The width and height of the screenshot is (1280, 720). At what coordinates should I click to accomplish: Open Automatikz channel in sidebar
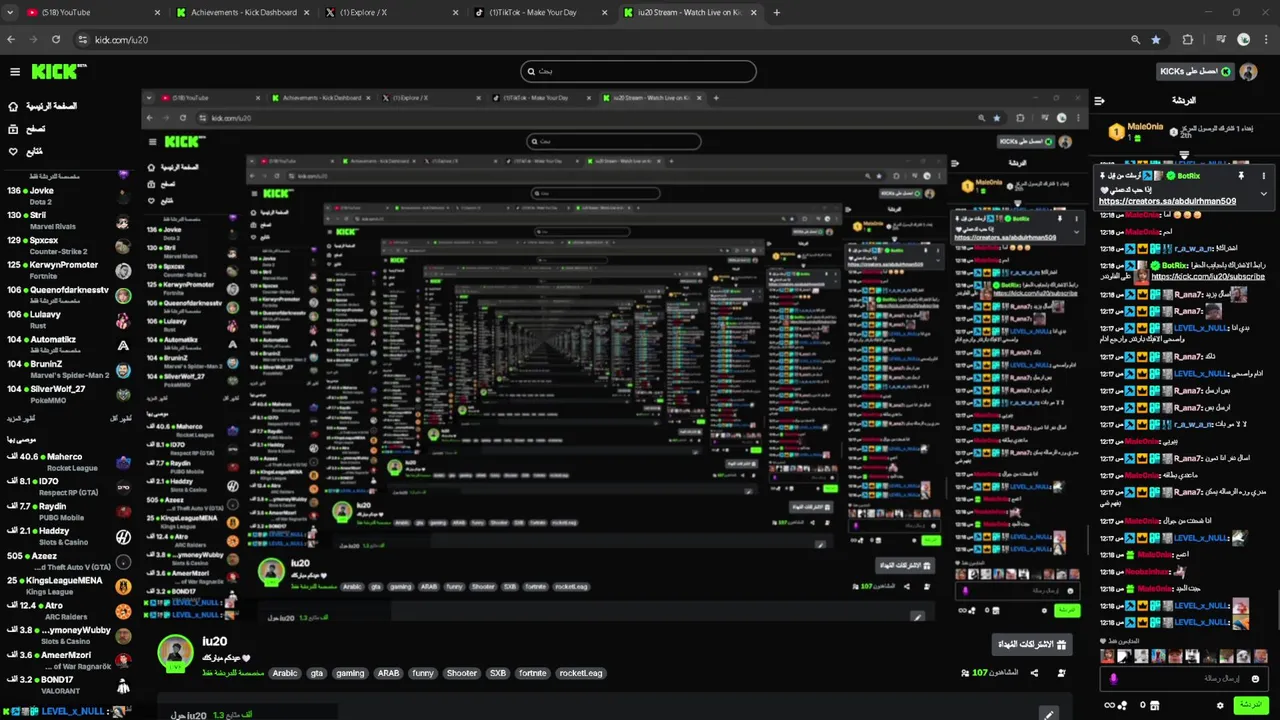coord(68,345)
